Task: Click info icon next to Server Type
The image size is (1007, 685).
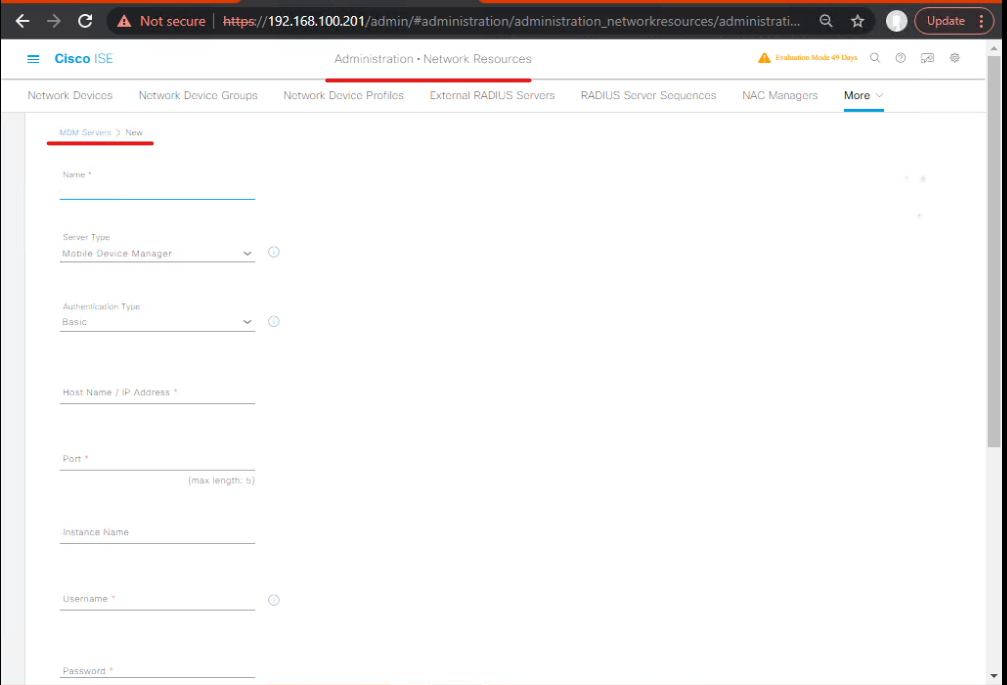Action: (x=274, y=252)
